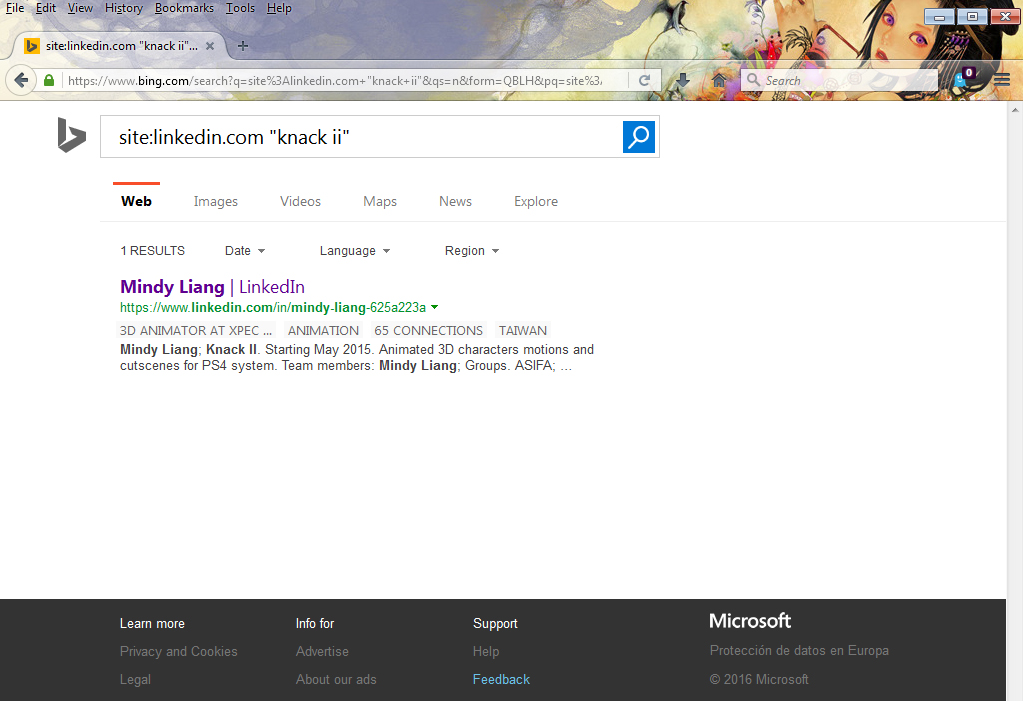Switch to the Explore tab
Viewport: 1023px width, 701px height.
click(x=536, y=201)
